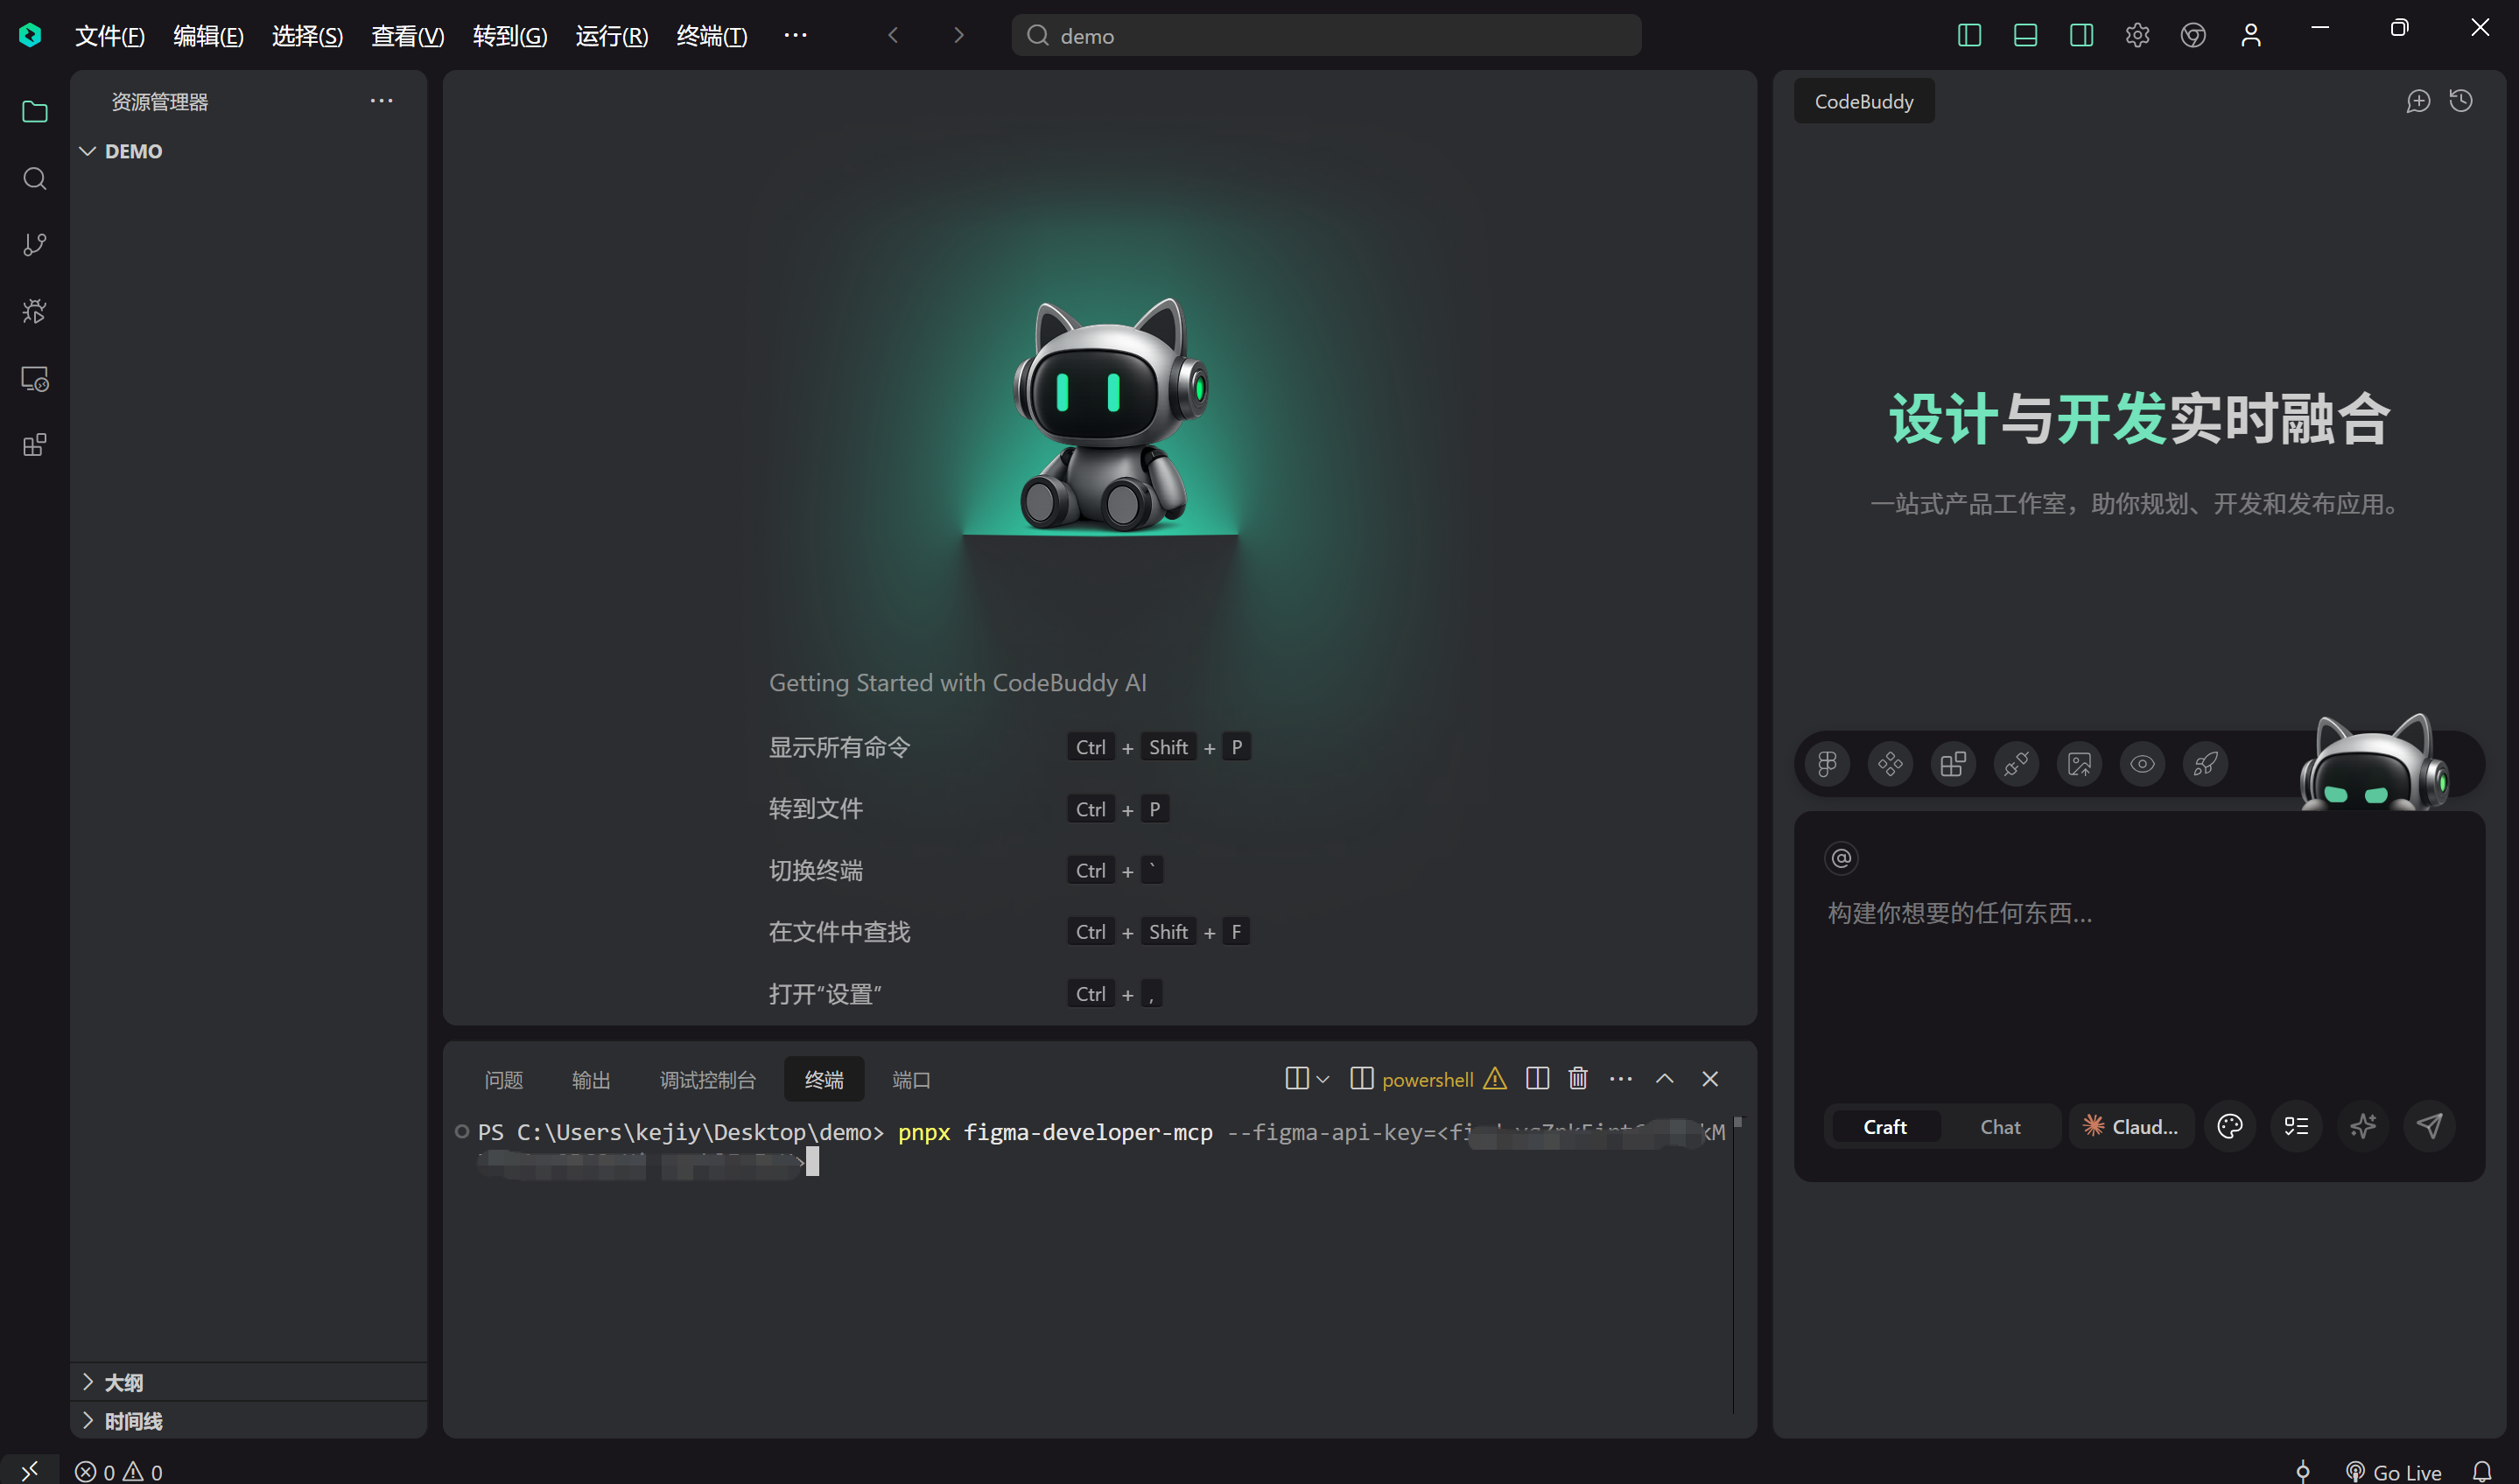Switch to the 问题 panel tab
The image size is (2519, 1484).
point(503,1080)
